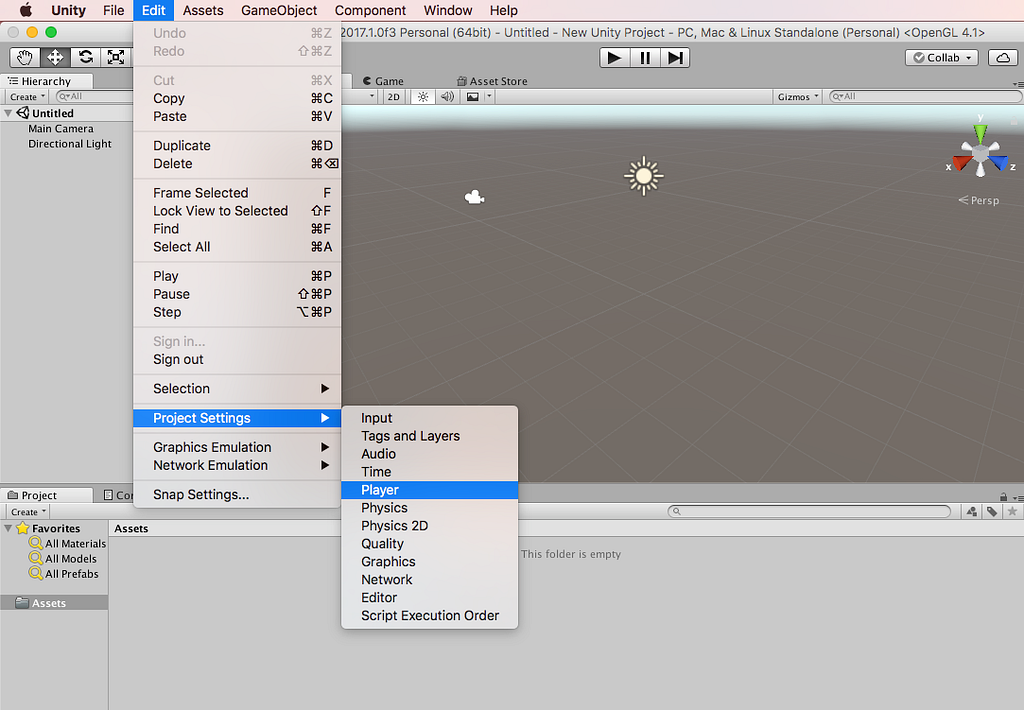Toggle Persp projection label

click(x=979, y=201)
